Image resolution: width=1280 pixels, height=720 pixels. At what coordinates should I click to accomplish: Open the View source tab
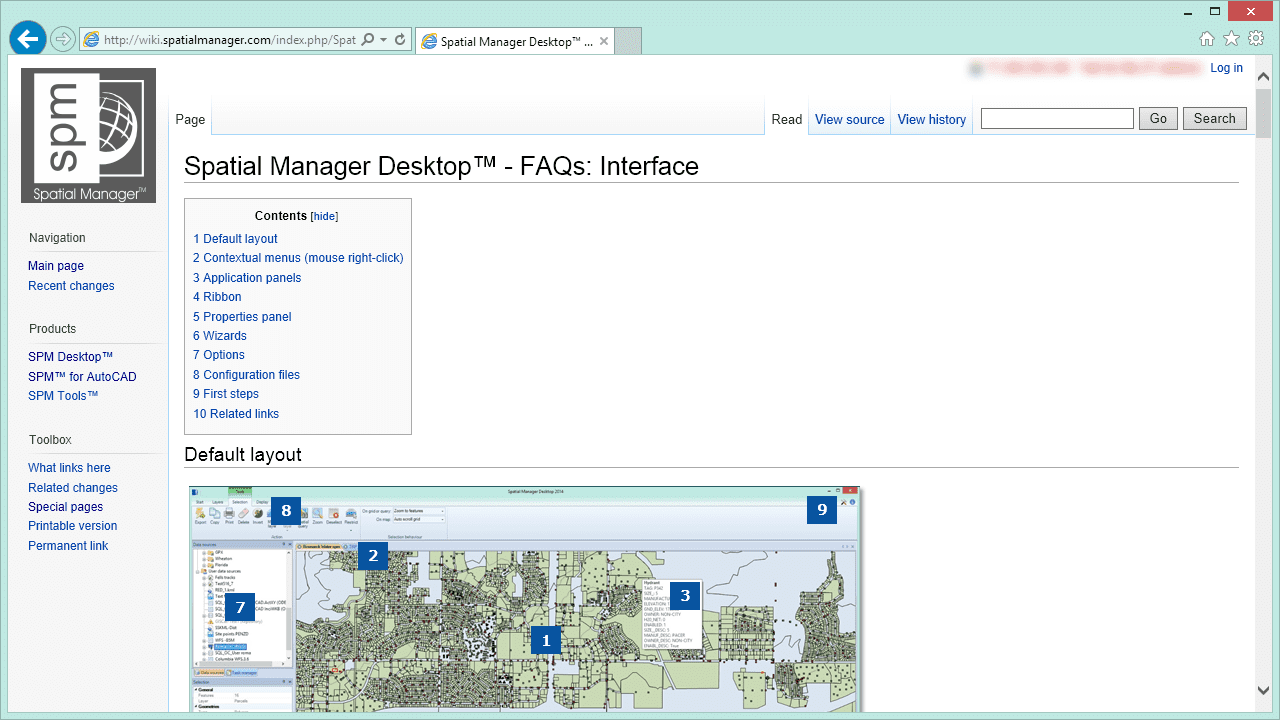[850, 119]
